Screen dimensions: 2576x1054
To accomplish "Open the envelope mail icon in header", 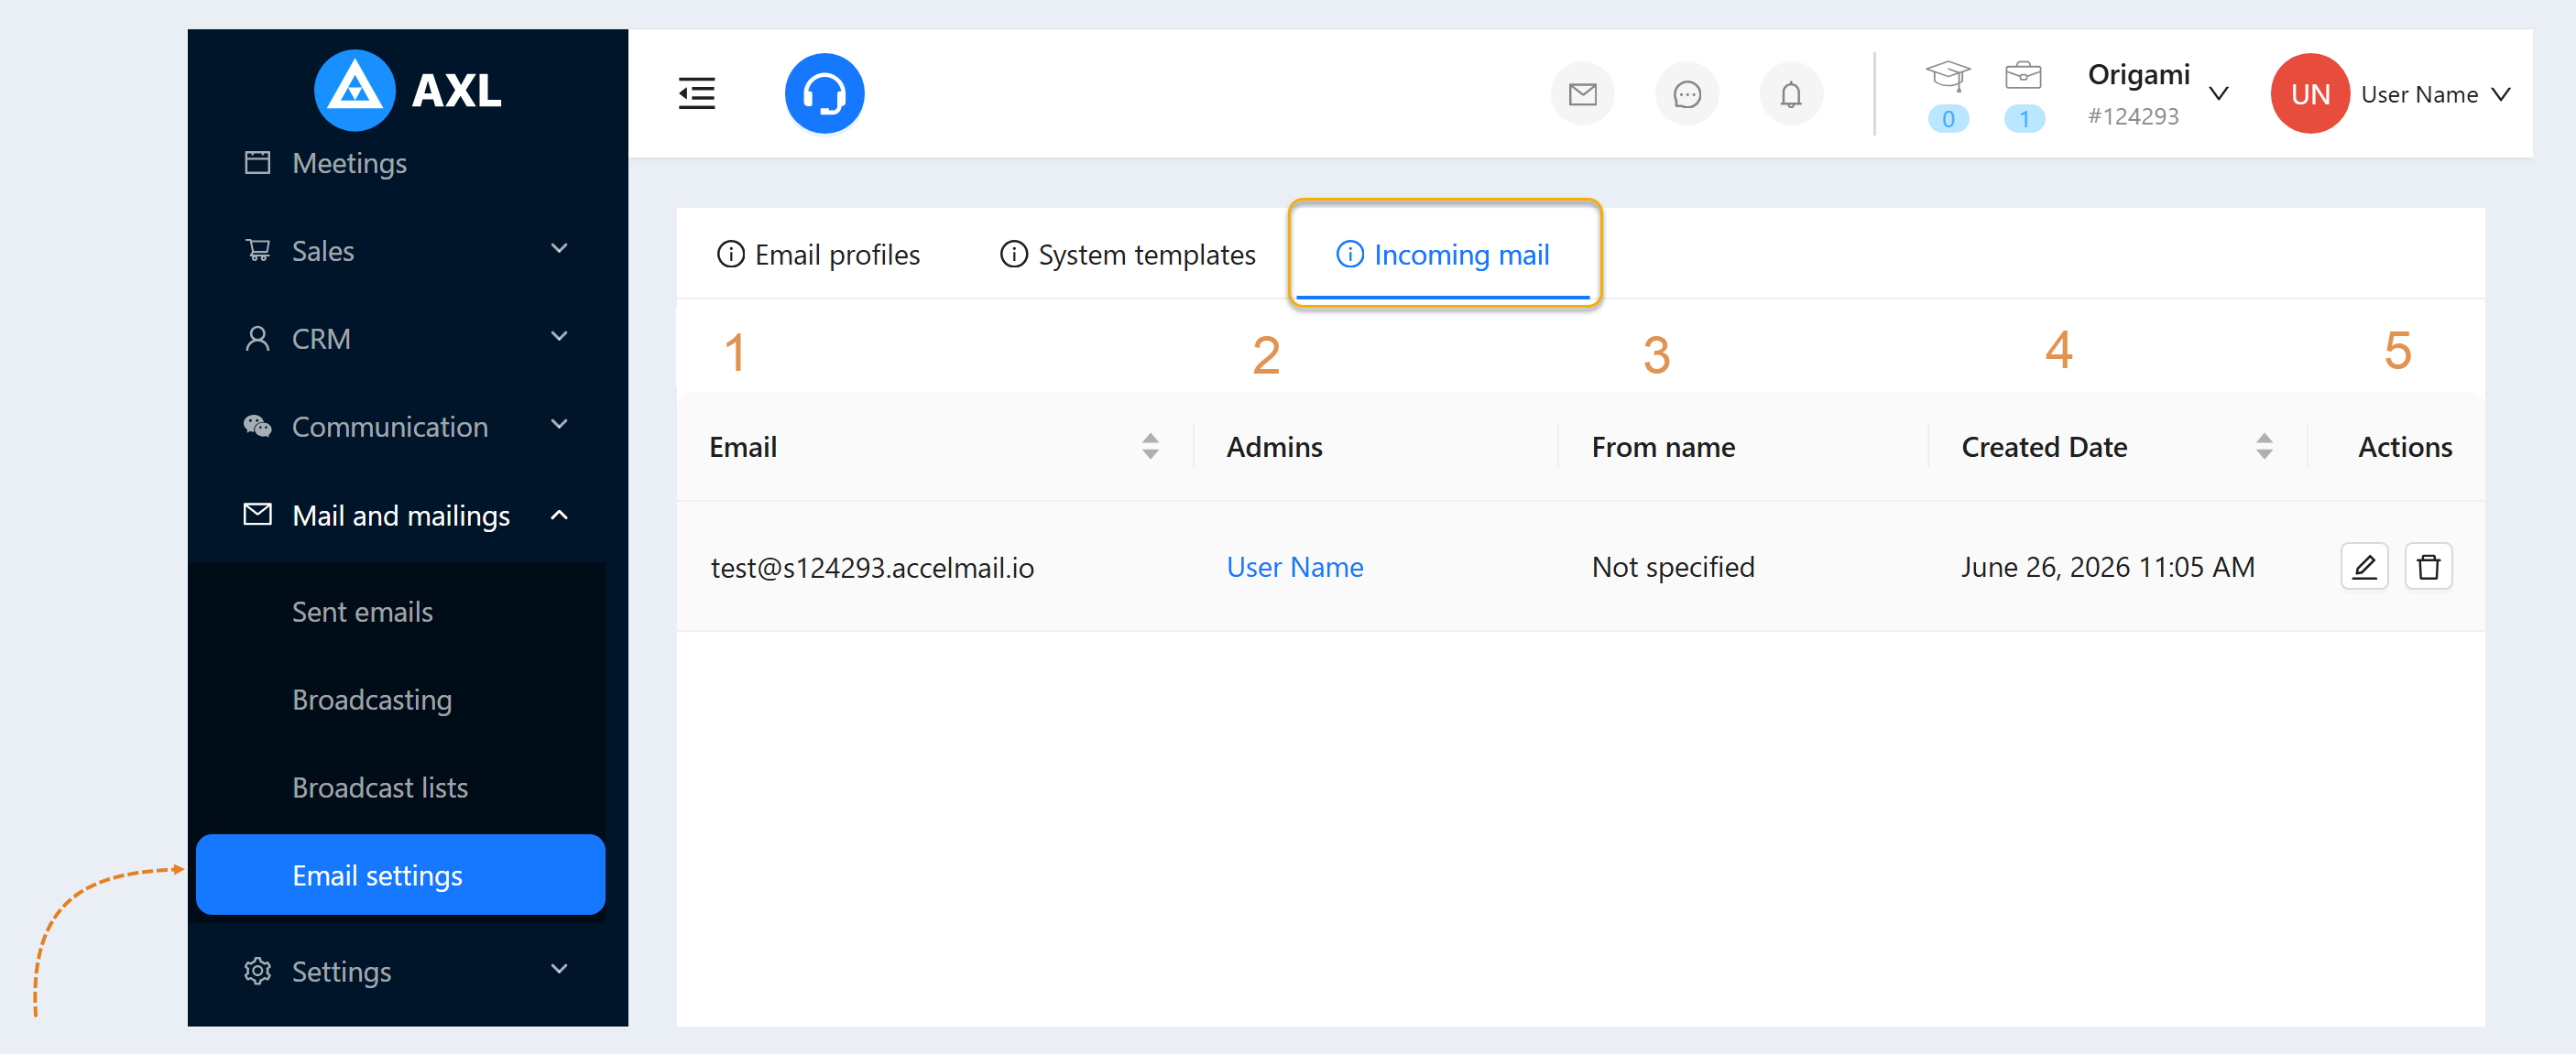I will point(1582,94).
